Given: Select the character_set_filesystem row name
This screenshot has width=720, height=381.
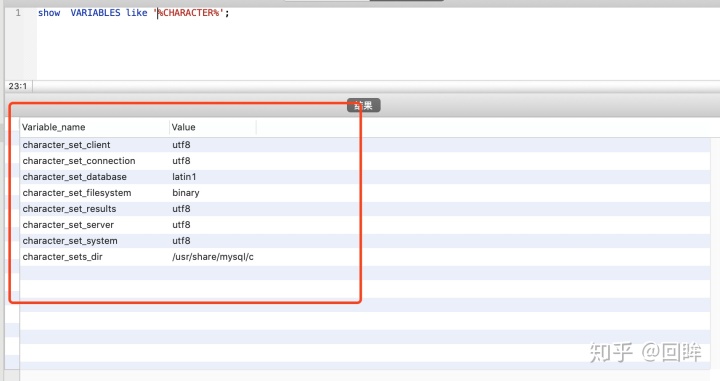Looking at the screenshot, I should point(77,193).
